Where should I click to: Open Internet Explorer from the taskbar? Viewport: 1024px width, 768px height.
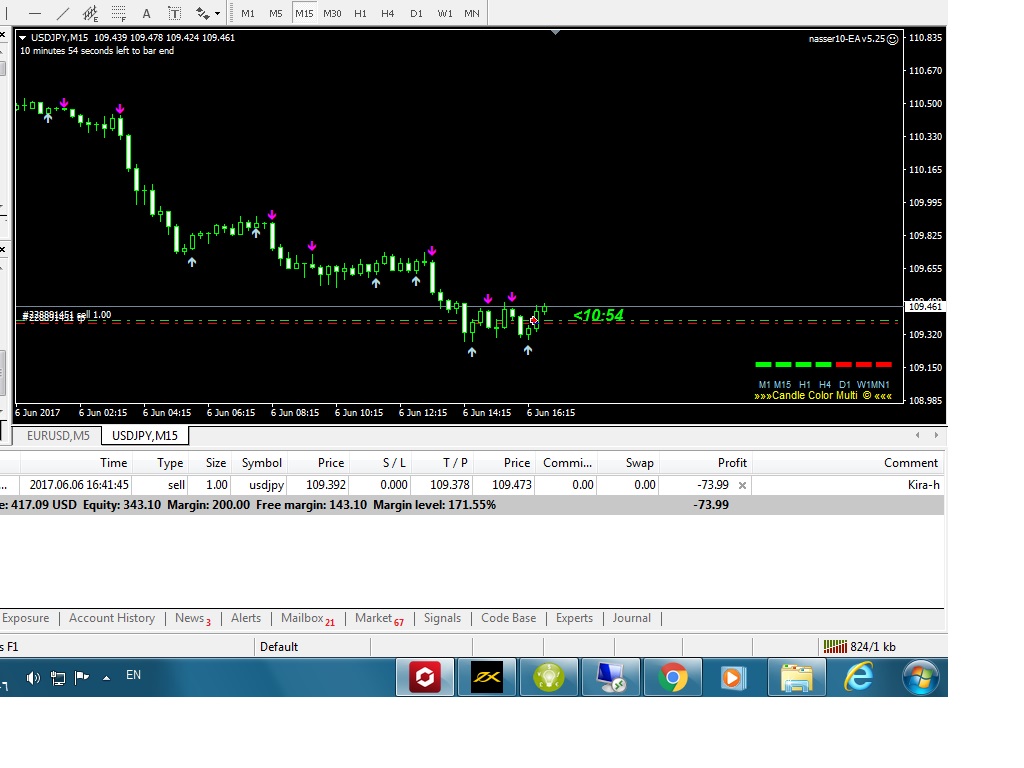(858, 677)
